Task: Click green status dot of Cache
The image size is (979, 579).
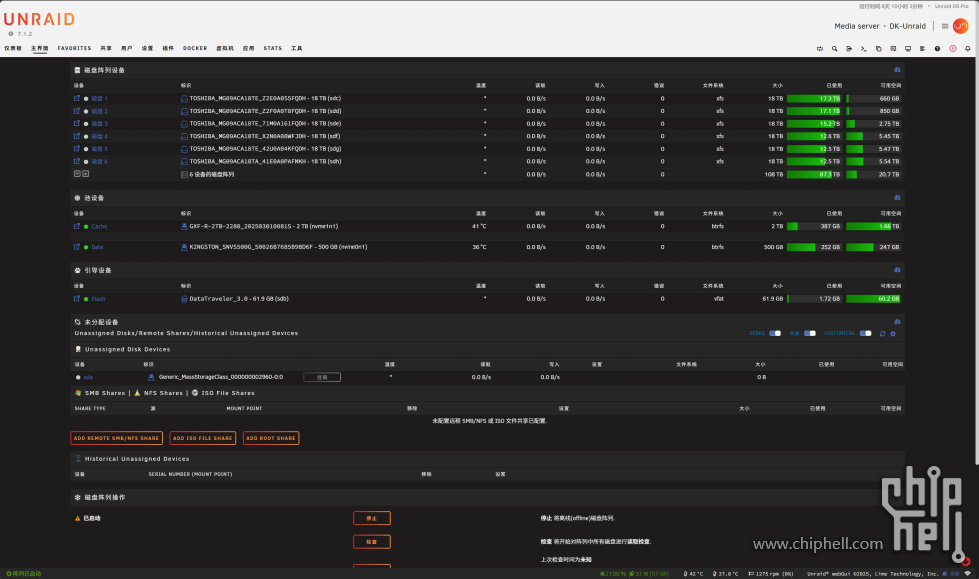Action: (86, 227)
